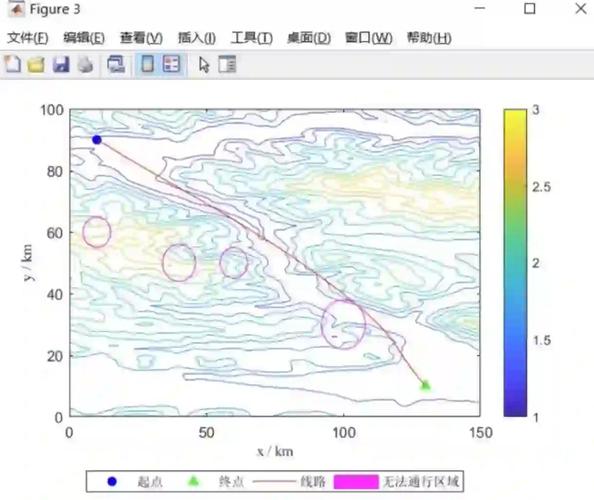Click the MATLAB icon in title bar
The height and width of the screenshot is (500, 594).
coord(16,9)
